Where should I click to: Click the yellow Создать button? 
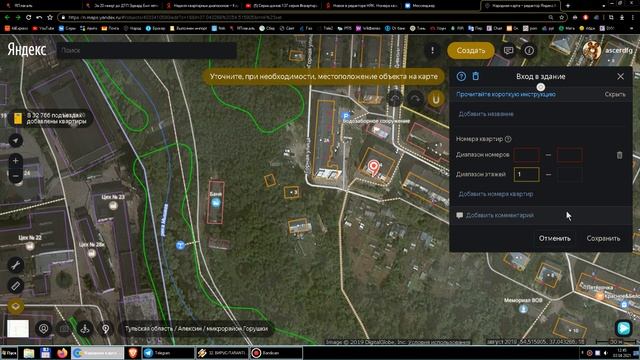click(471, 51)
